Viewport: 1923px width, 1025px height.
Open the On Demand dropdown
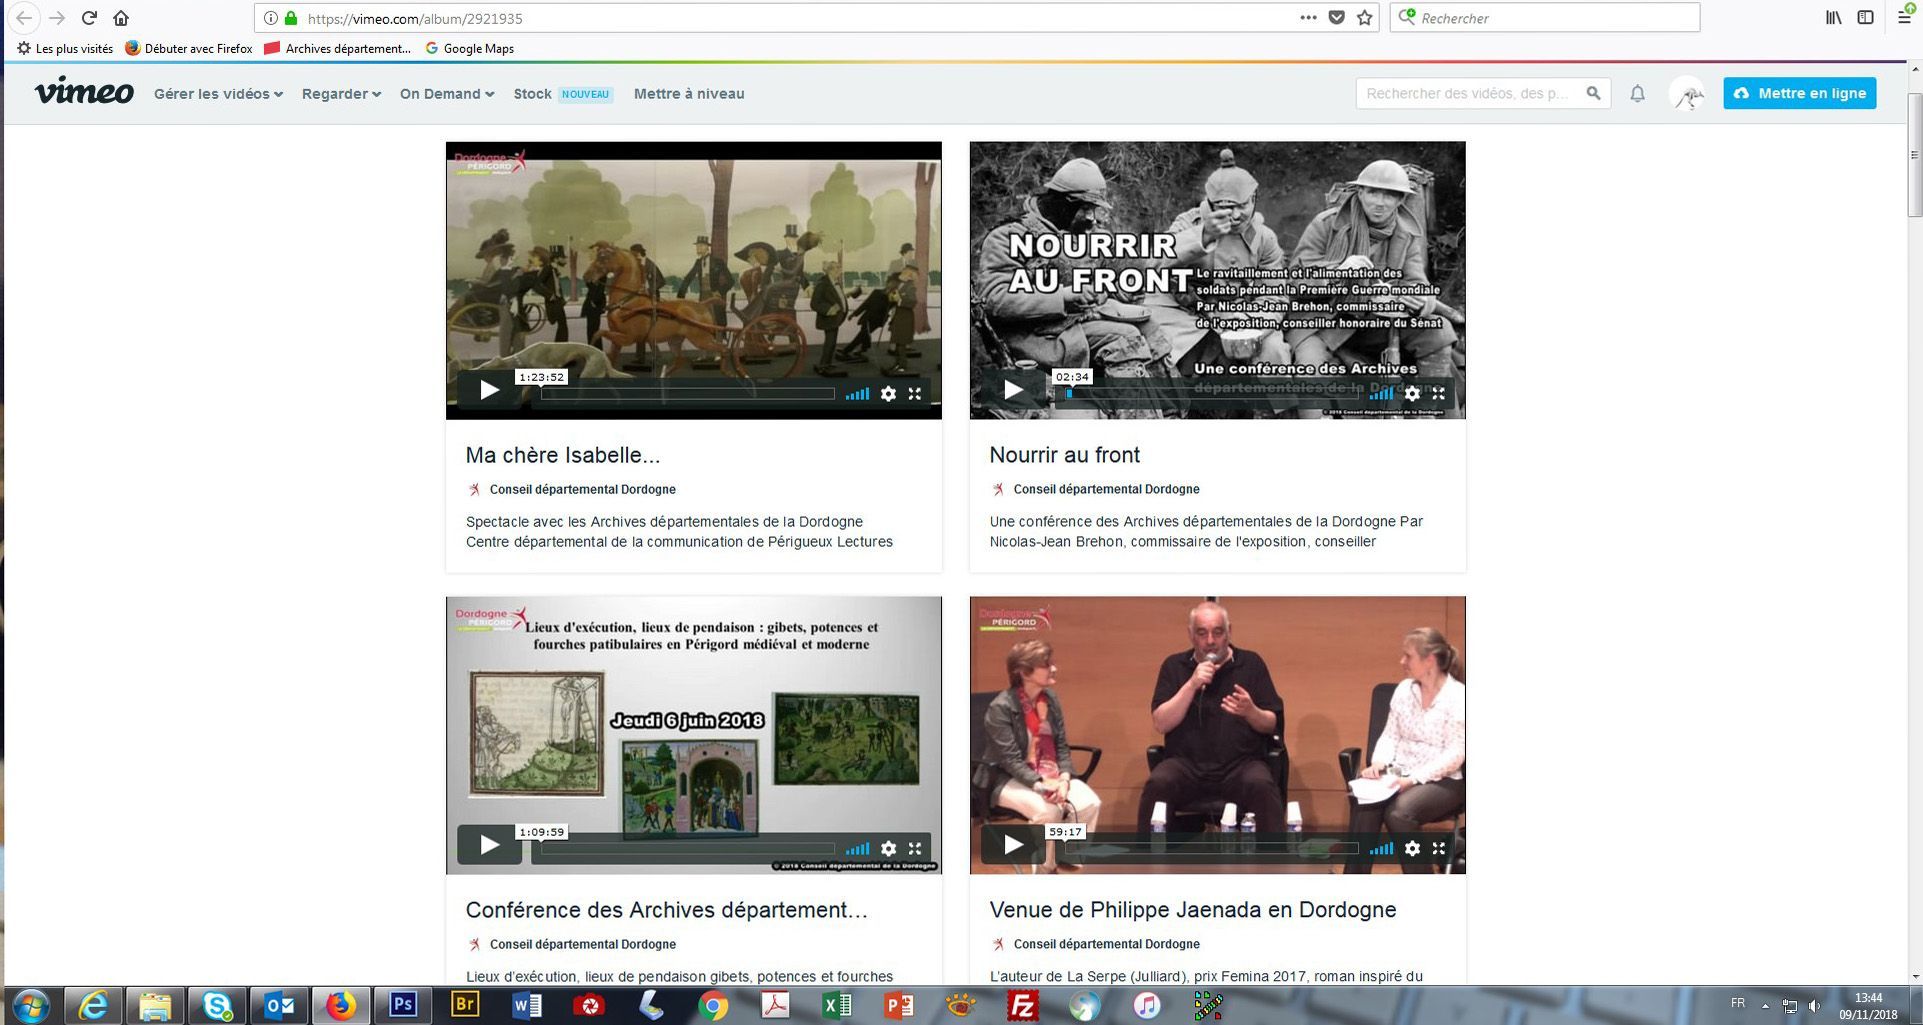[x=446, y=94]
